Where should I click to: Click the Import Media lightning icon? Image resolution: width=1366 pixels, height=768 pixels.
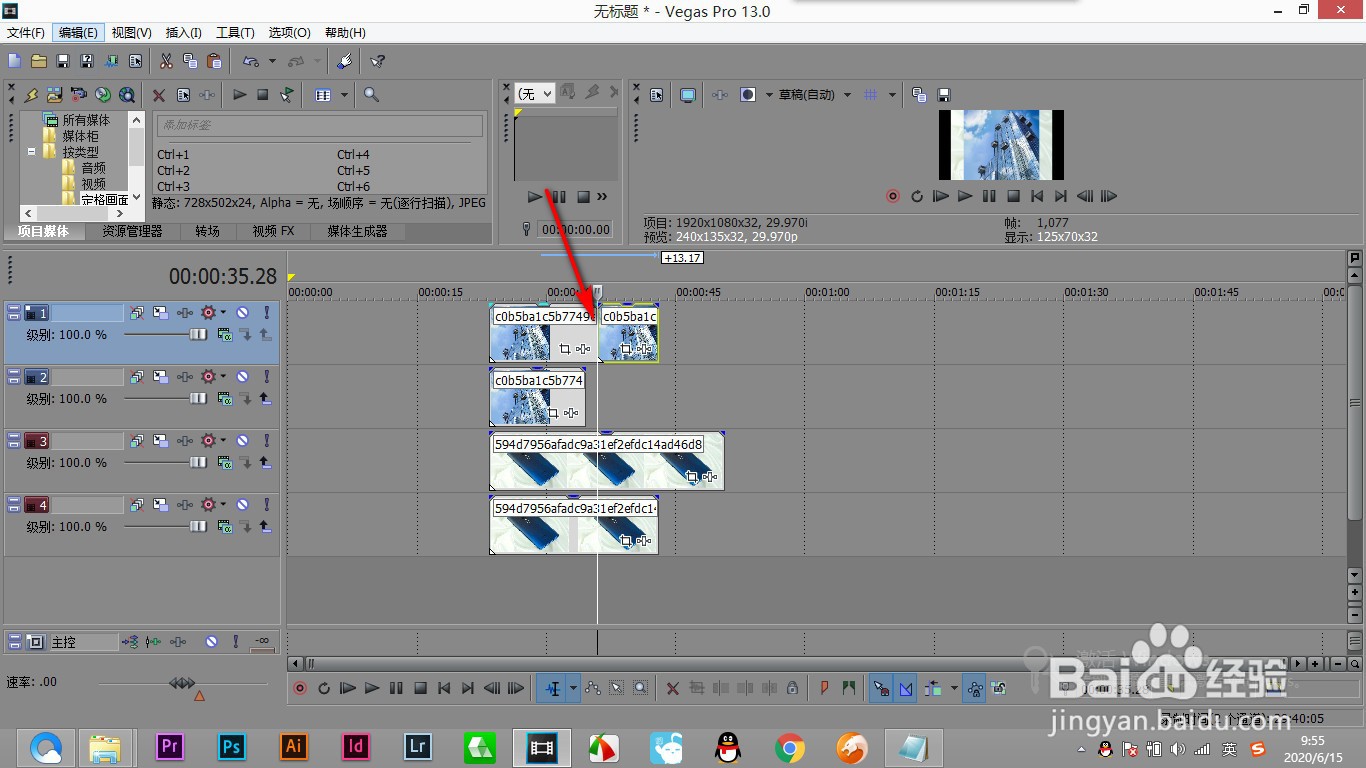click(x=31, y=95)
